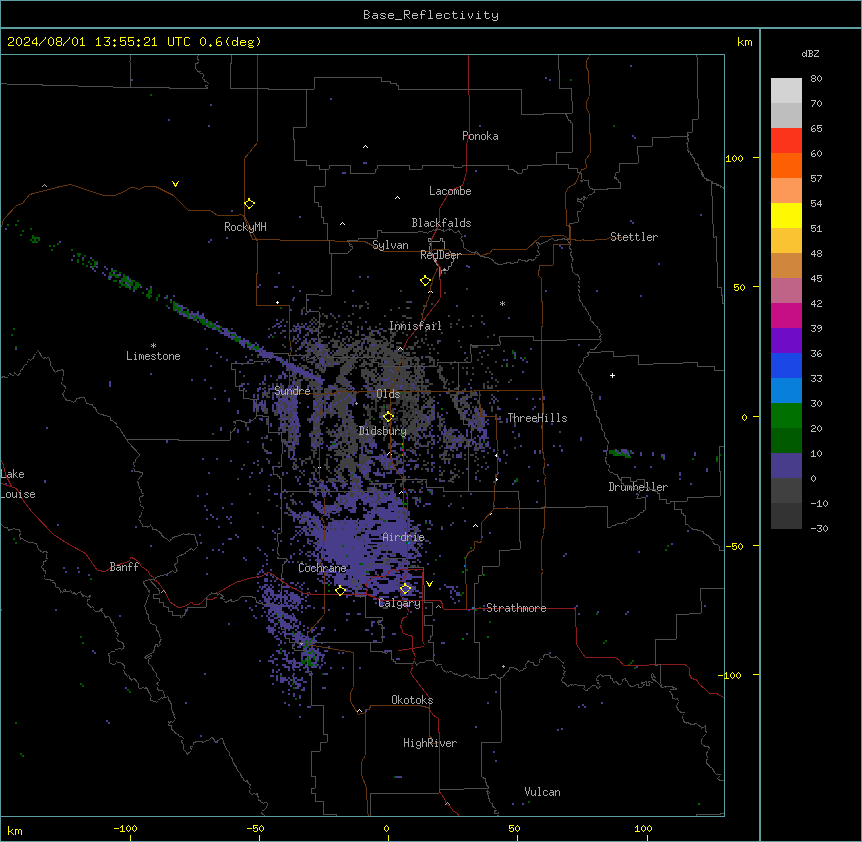
Task: Click the Sundre label
Action: 292,391
